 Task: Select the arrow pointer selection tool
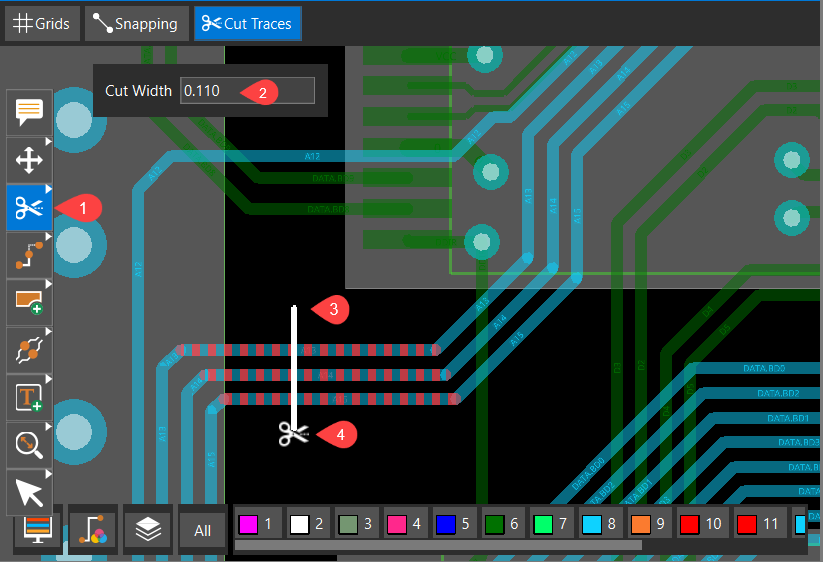click(29, 492)
